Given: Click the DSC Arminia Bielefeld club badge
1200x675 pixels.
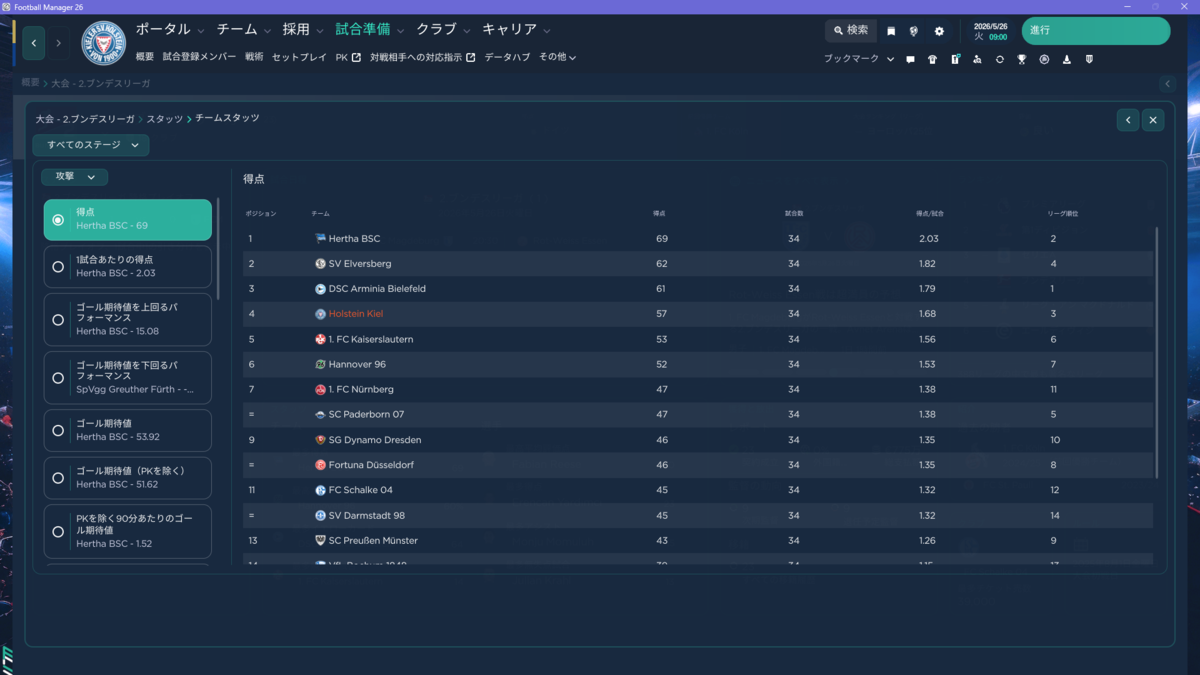Looking at the screenshot, I should 320,289.
